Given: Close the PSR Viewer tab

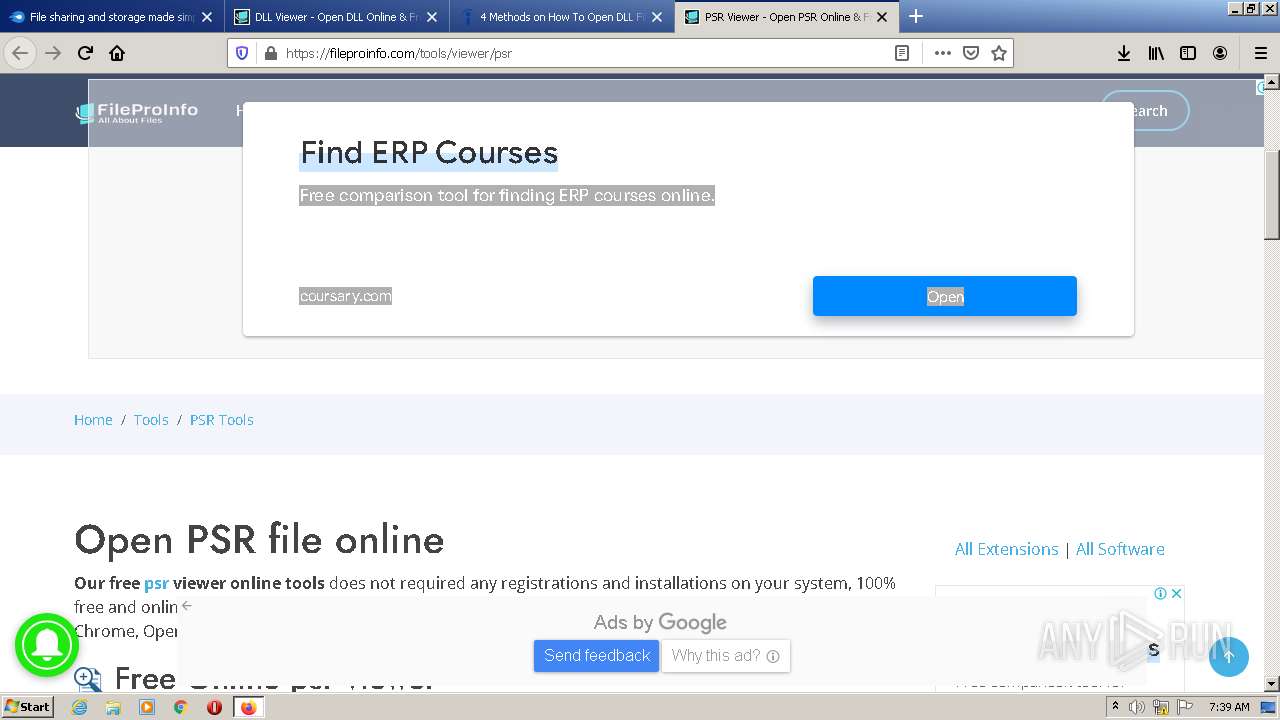Looking at the screenshot, I should click(882, 17).
